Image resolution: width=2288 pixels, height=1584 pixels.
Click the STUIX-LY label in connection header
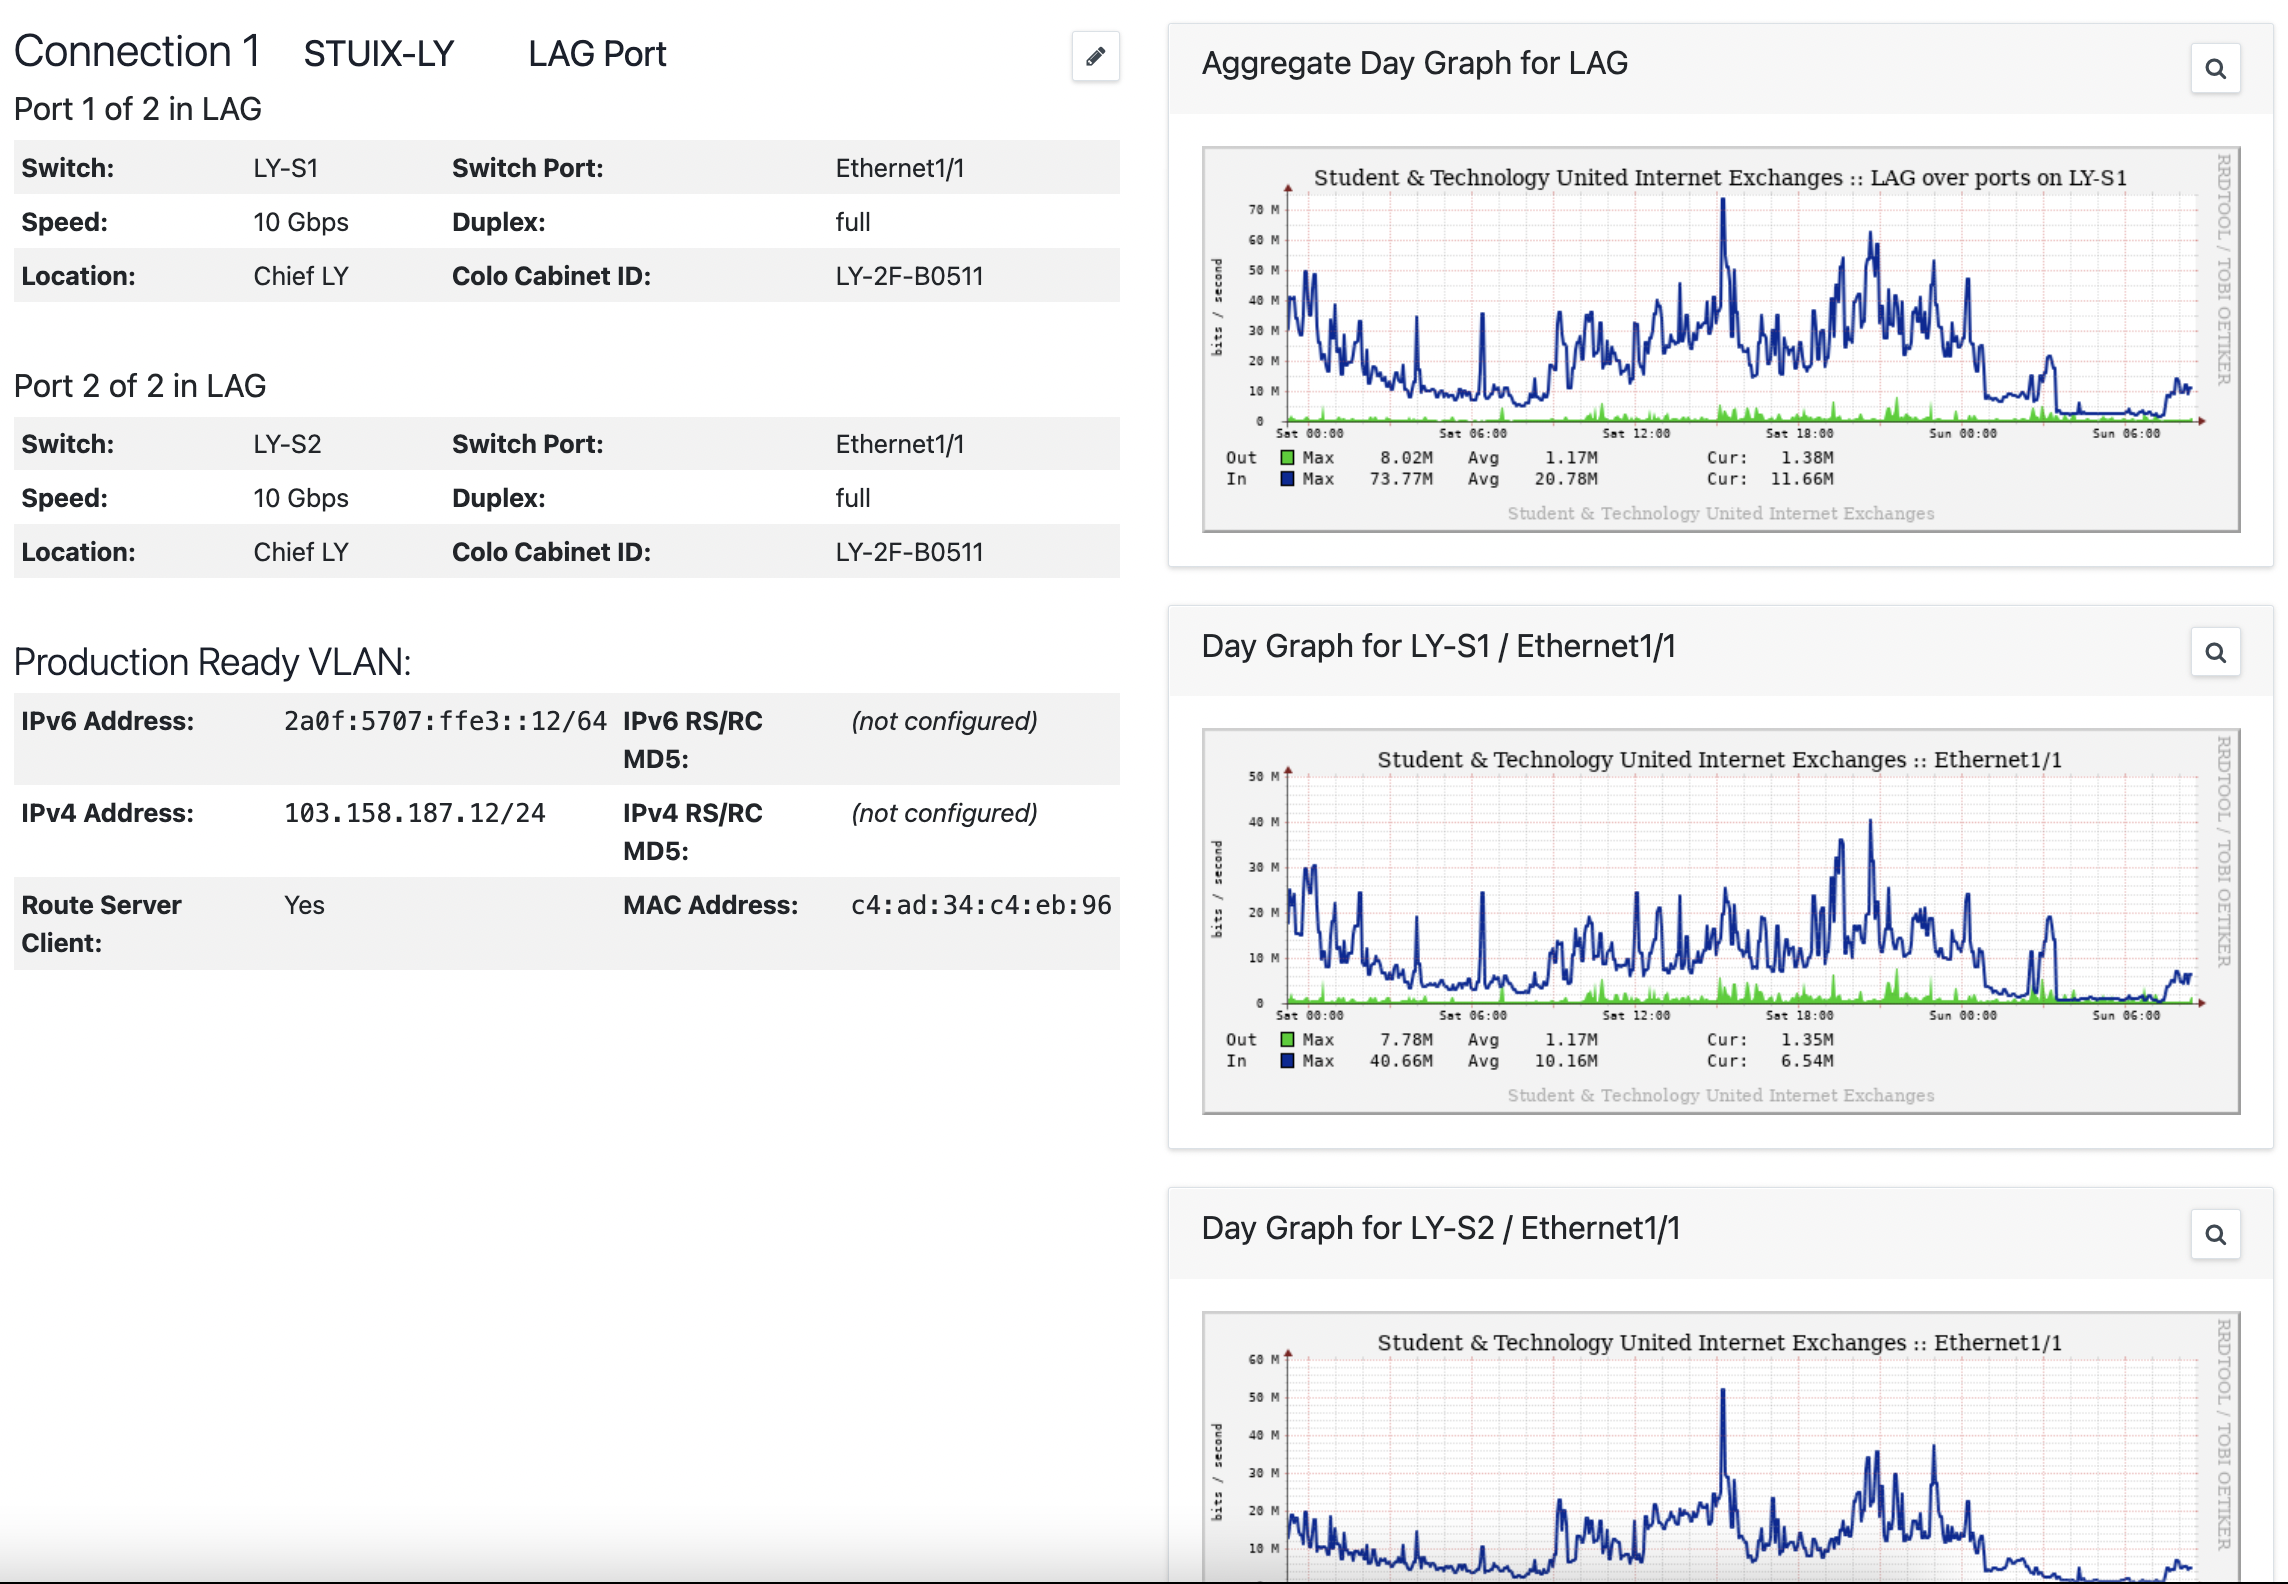[379, 53]
